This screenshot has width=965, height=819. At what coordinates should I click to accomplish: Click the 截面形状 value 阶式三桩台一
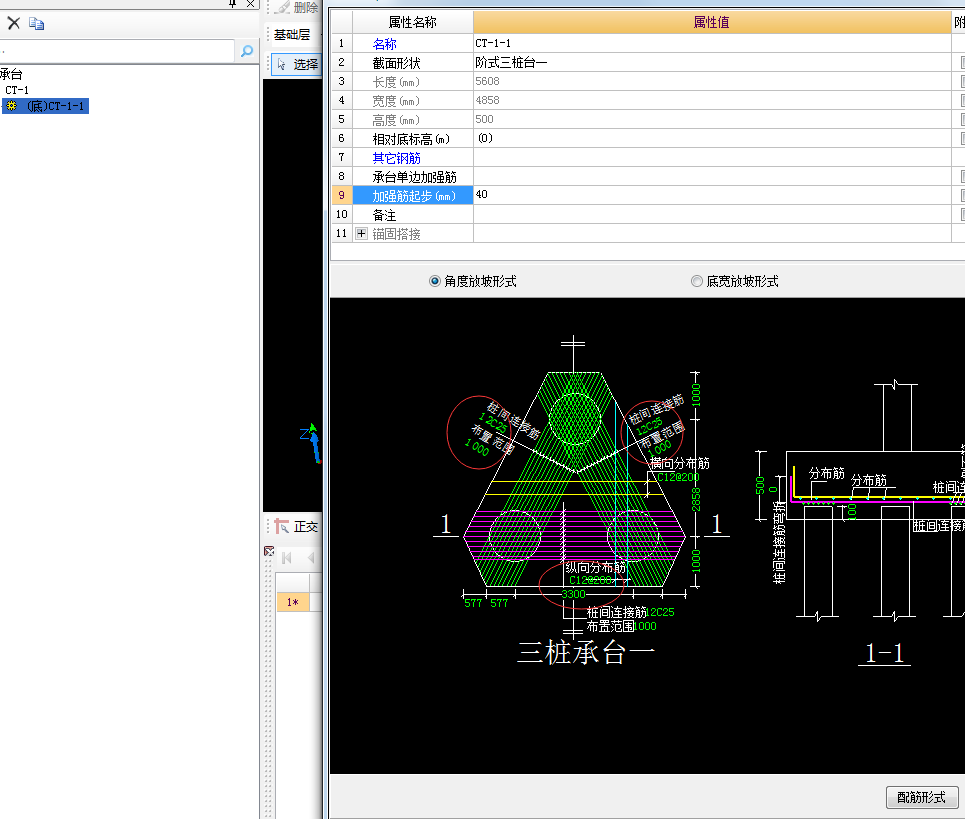point(712,62)
